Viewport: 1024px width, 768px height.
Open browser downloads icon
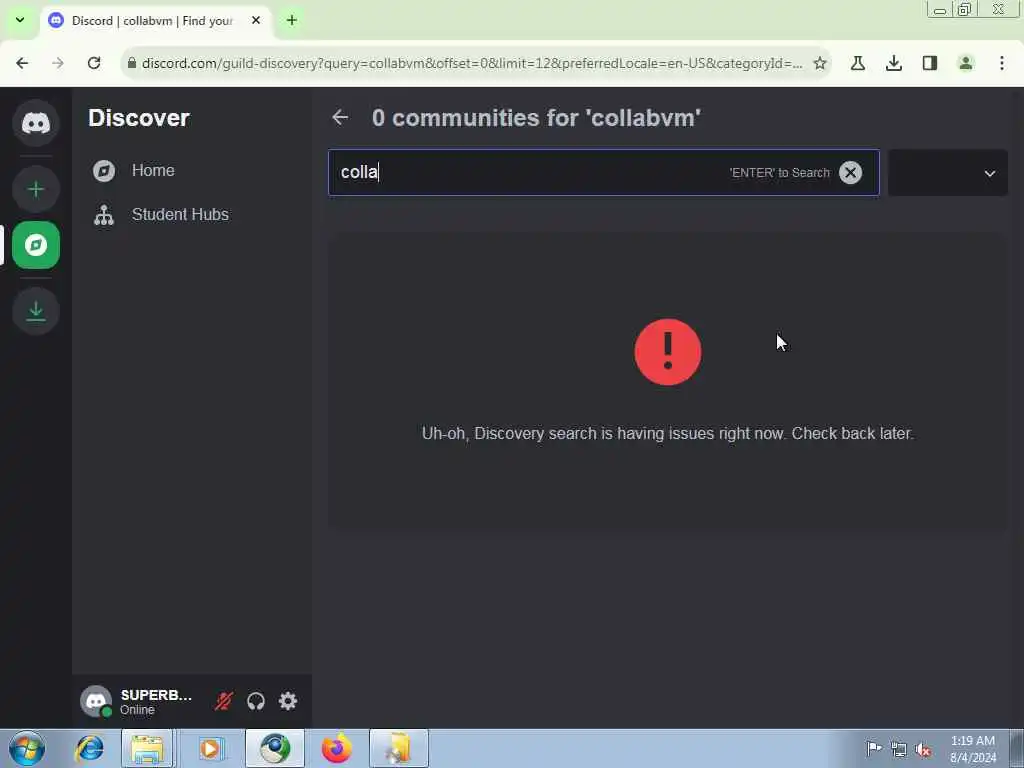[x=894, y=63]
